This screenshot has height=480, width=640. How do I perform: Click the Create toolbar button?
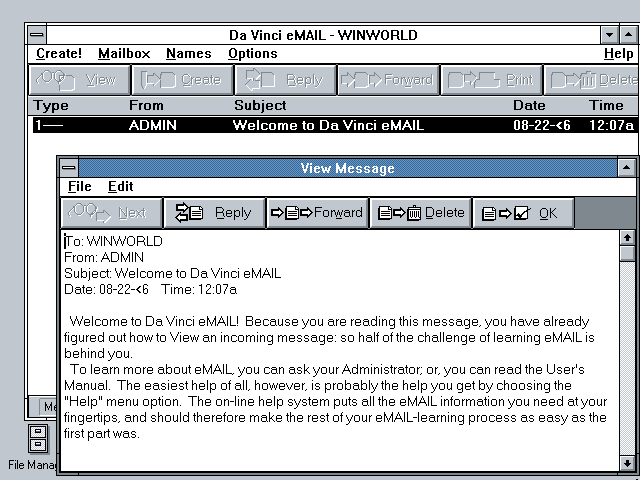click(182, 80)
